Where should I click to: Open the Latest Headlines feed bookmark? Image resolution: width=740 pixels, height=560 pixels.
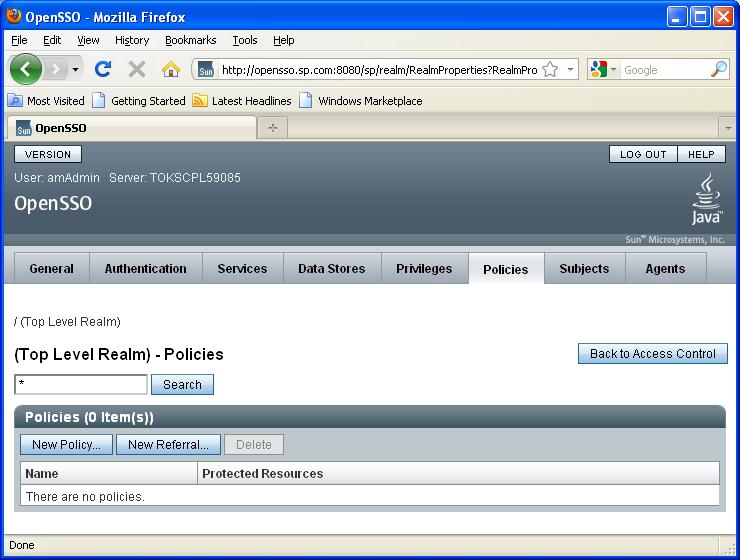(242, 101)
